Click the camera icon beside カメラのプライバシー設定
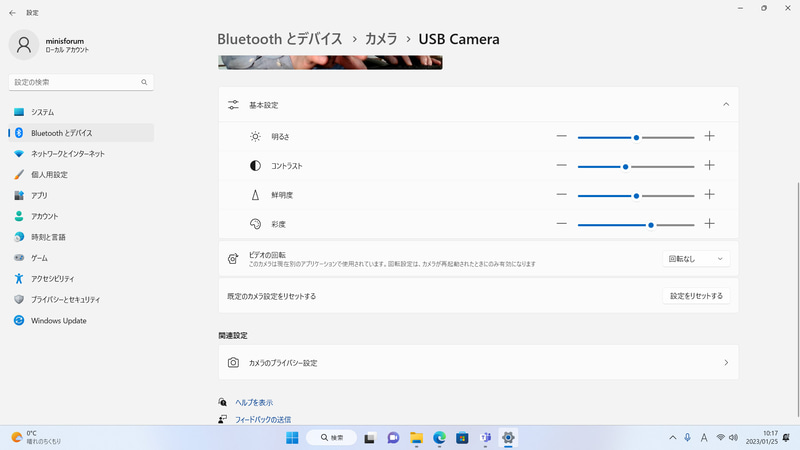This screenshot has width=800, height=450. [233, 363]
